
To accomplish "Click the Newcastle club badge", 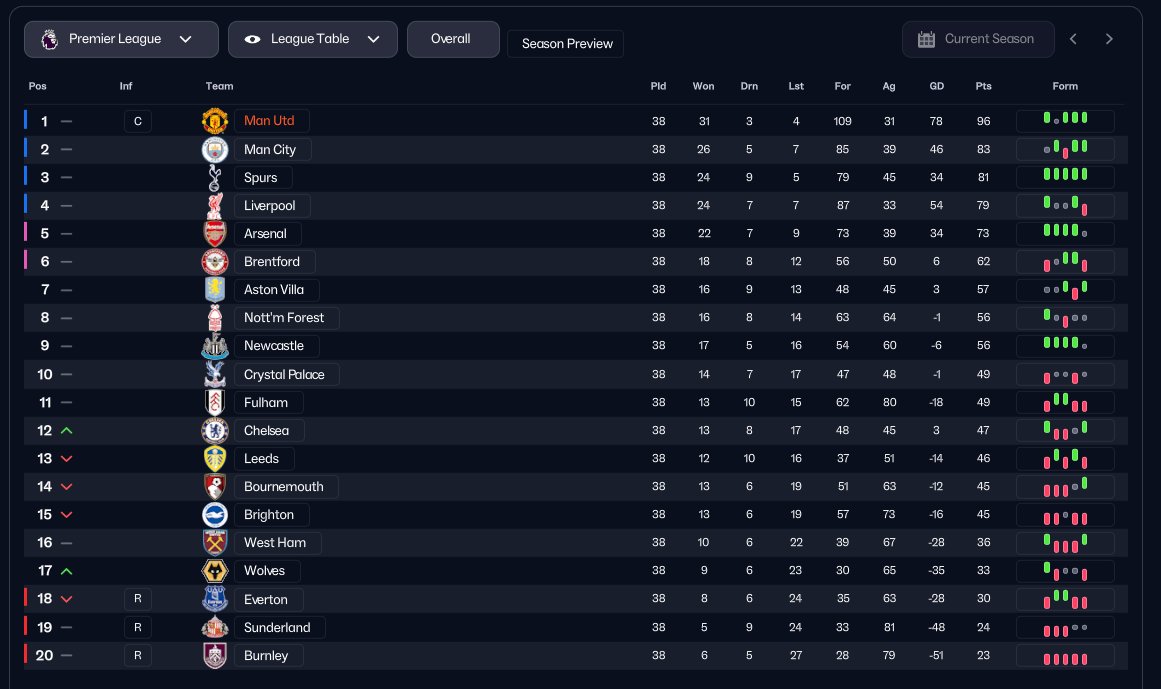I will (x=215, y=346).
